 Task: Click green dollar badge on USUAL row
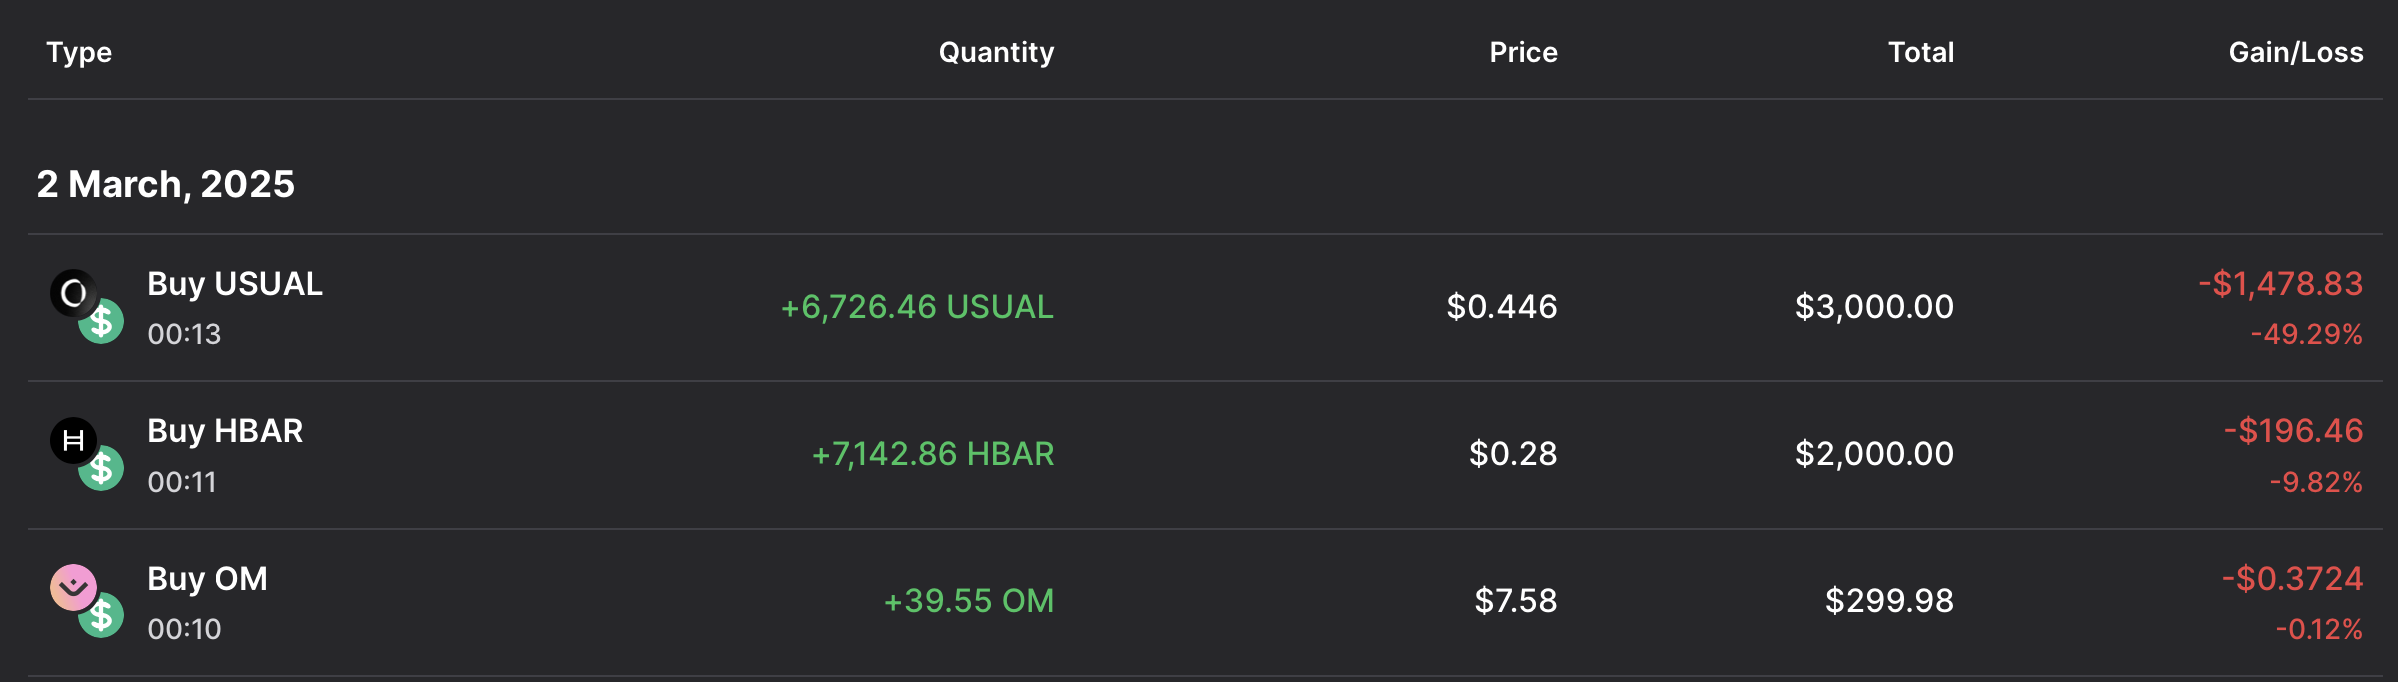(x=102, y=322)
